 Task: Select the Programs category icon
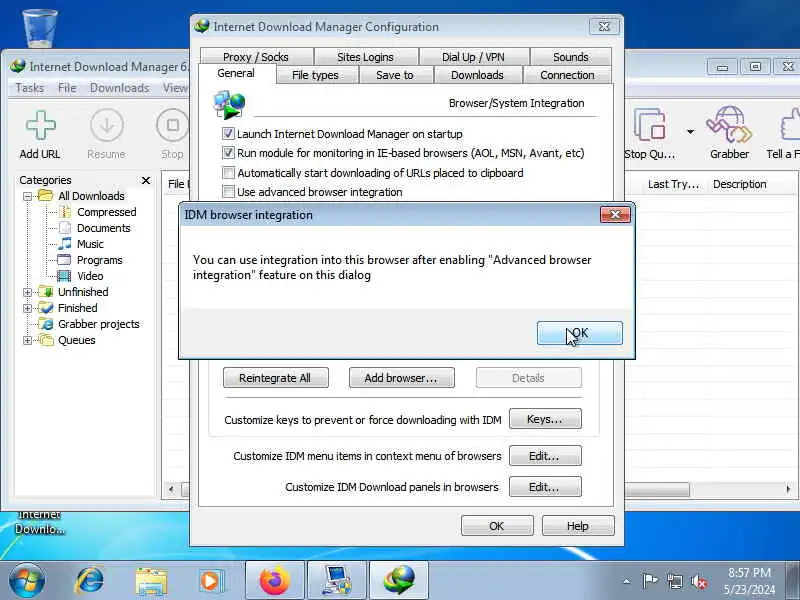[64, 260]
